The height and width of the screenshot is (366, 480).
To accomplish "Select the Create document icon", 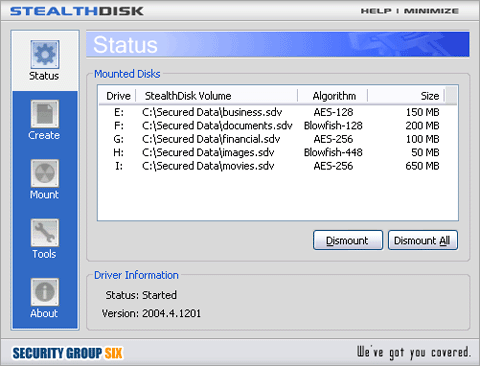I will point(45,114).
